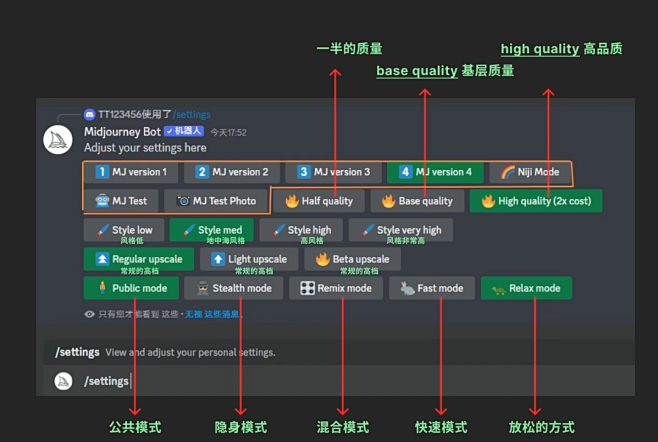Image resolution: width=658 pixels, height=442 pixels.
Task: Click Midjourney Bot username
Action: coord(122,132)
